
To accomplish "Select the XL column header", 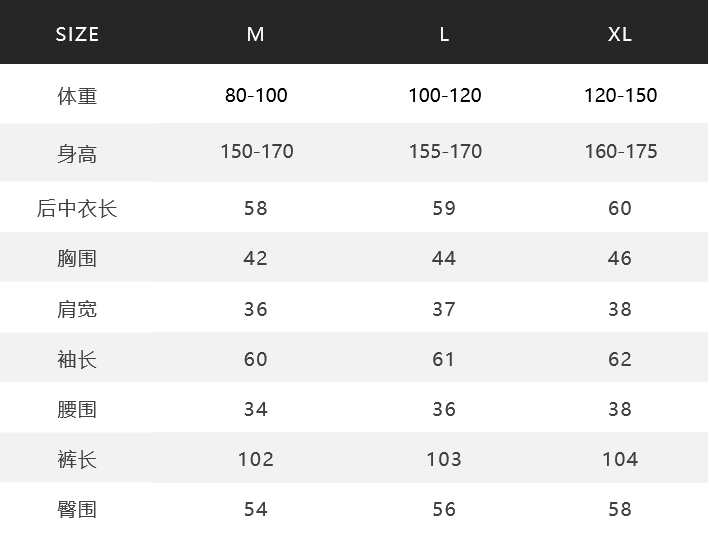I will coord(619,34).
